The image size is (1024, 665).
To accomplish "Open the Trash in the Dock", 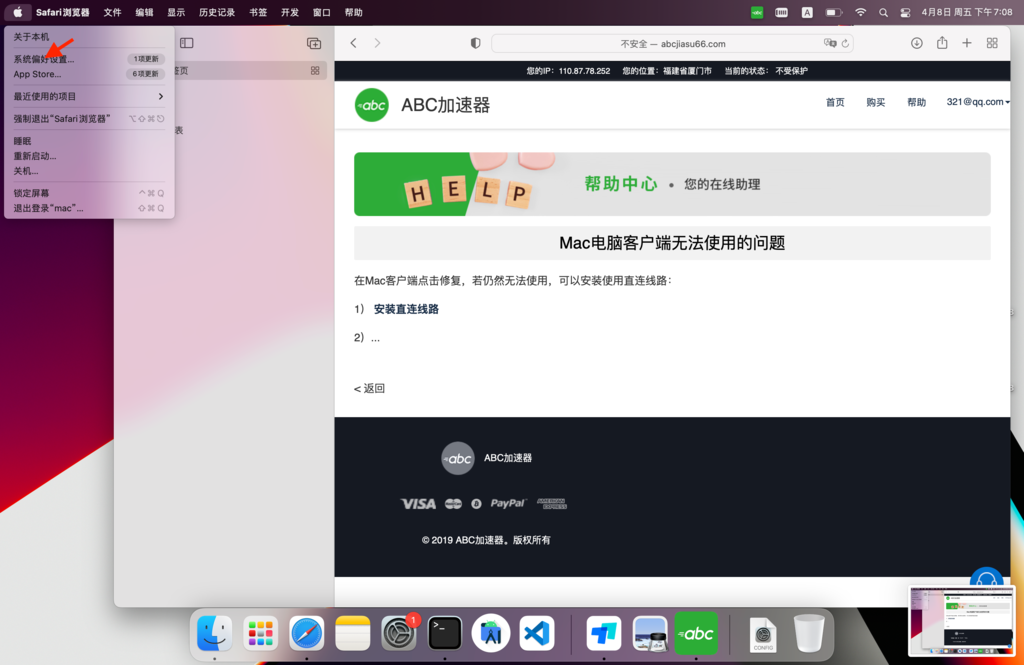I will pos(809,633).
